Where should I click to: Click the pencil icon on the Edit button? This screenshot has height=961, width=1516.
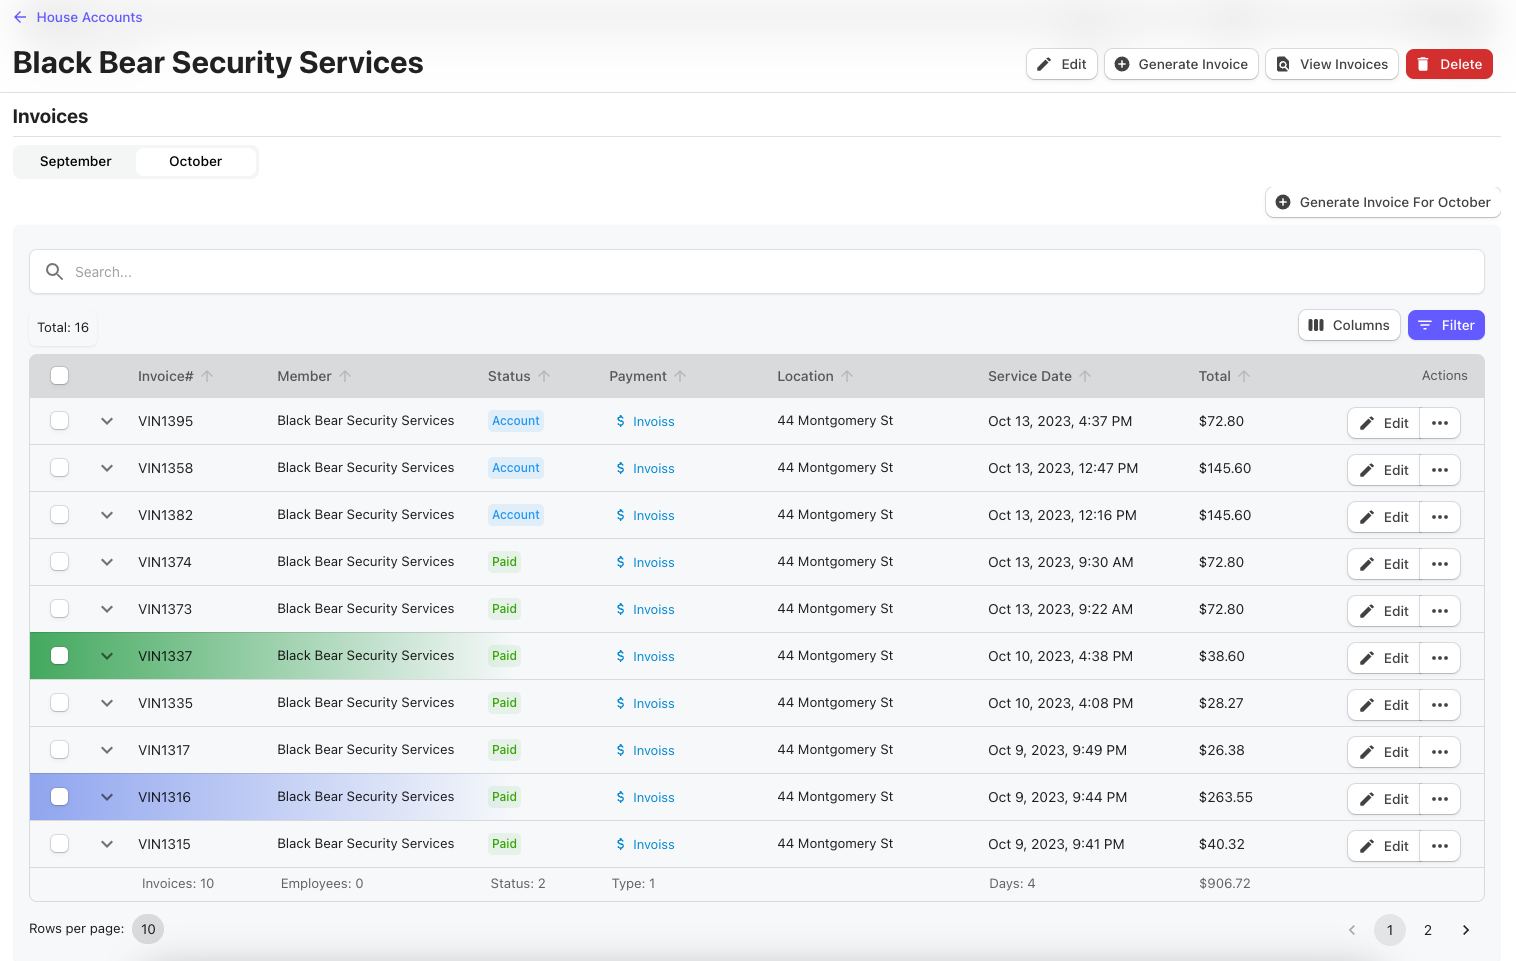coord(1044,63)
